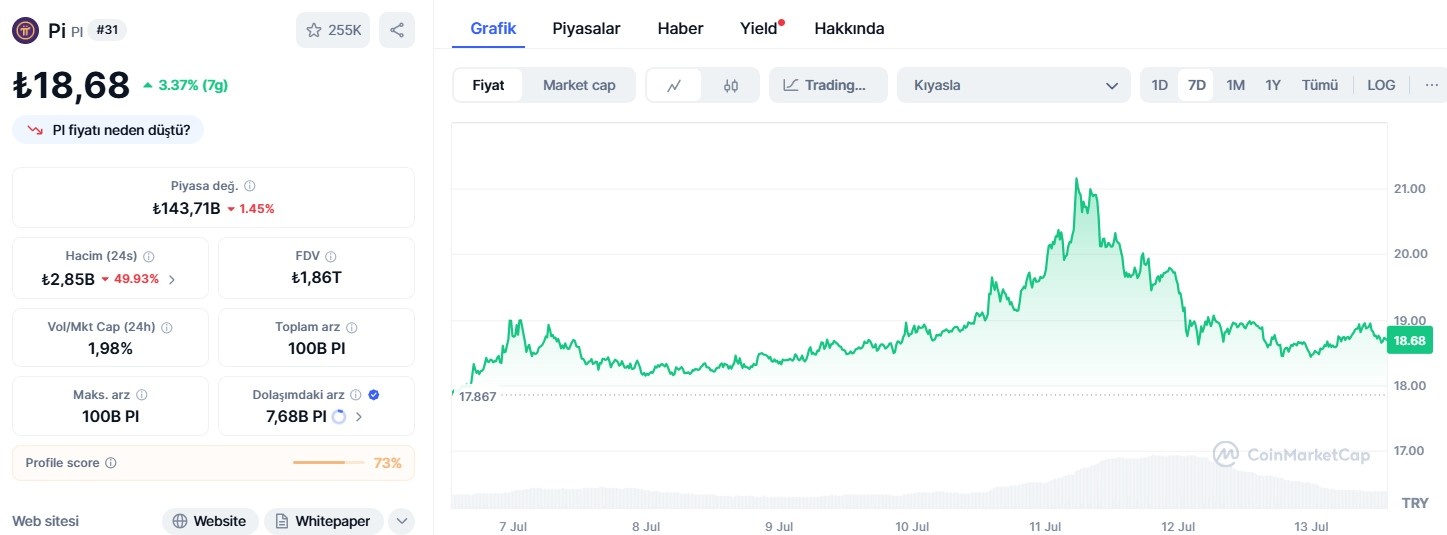Click the verified badge on Dolaşımdaki arz
The image size is (1447, 535).
[x=373, y=395]
